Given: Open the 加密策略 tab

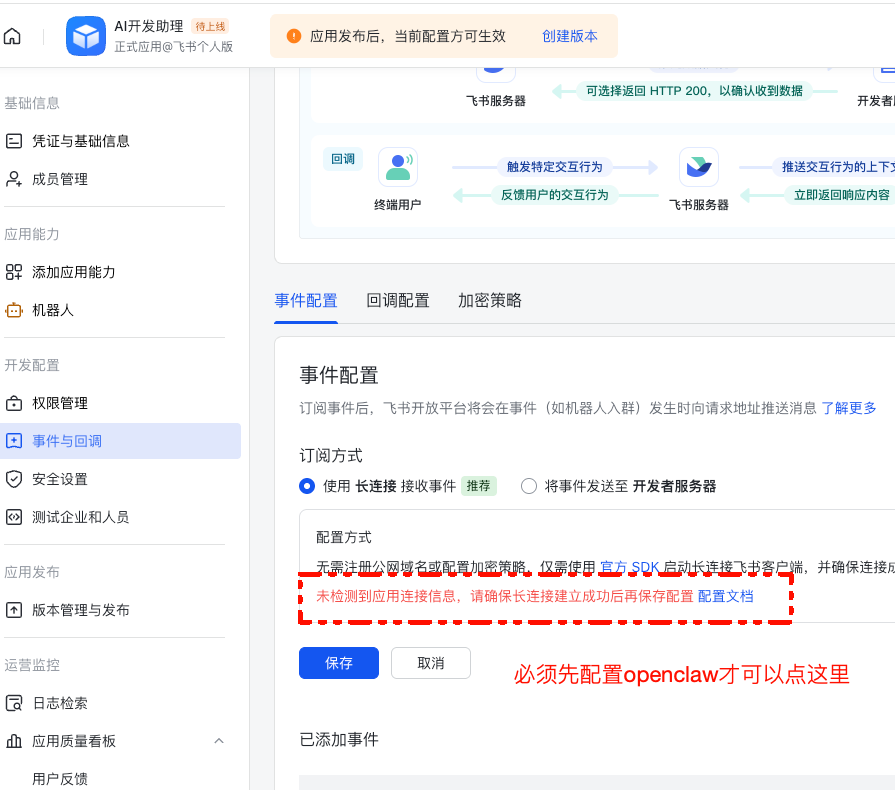Looking at the screenshot, I should point(490,301).
